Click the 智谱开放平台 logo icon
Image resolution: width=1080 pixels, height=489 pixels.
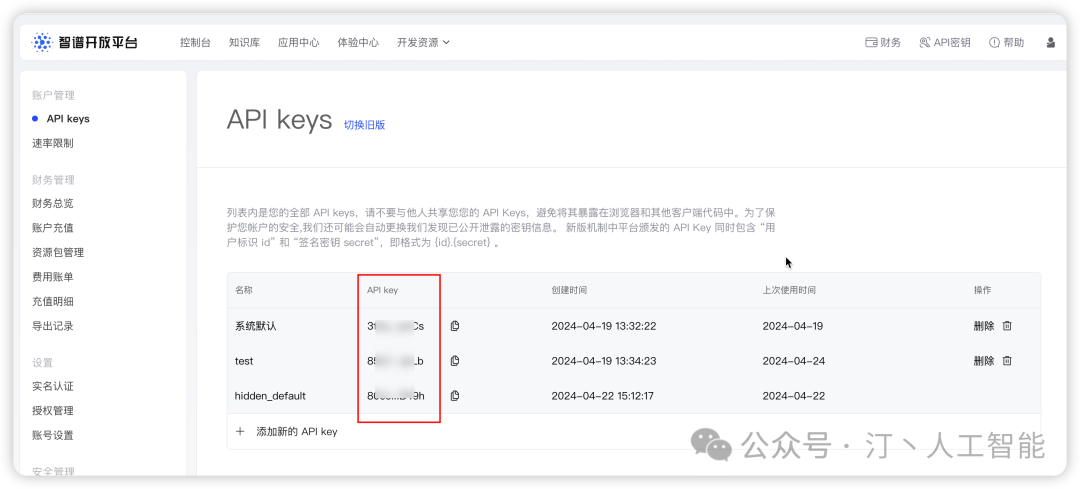[x=42, y=42]
